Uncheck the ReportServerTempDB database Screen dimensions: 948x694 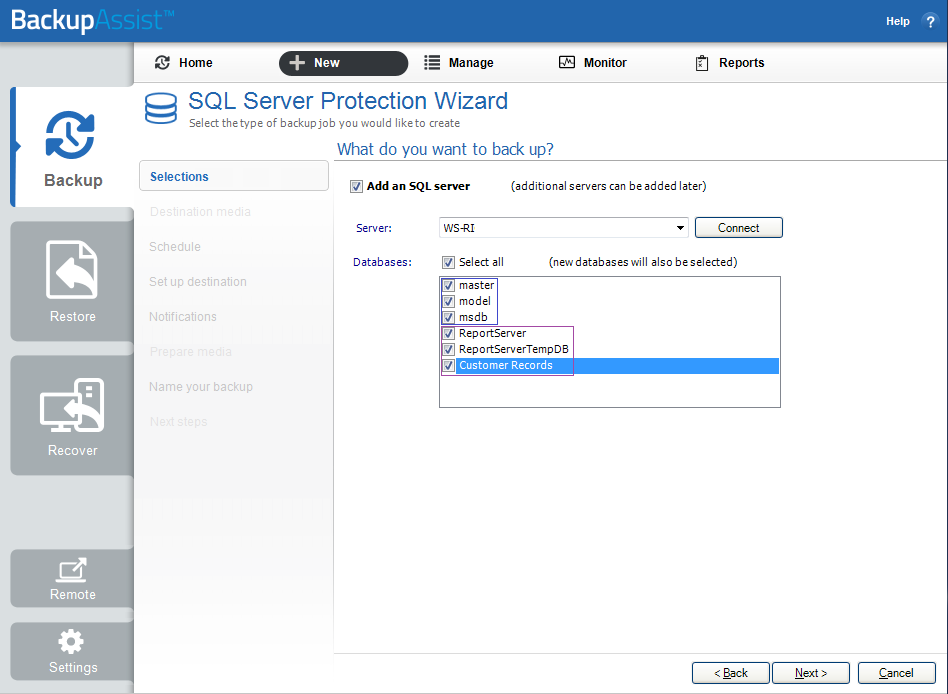pos(448,349)
